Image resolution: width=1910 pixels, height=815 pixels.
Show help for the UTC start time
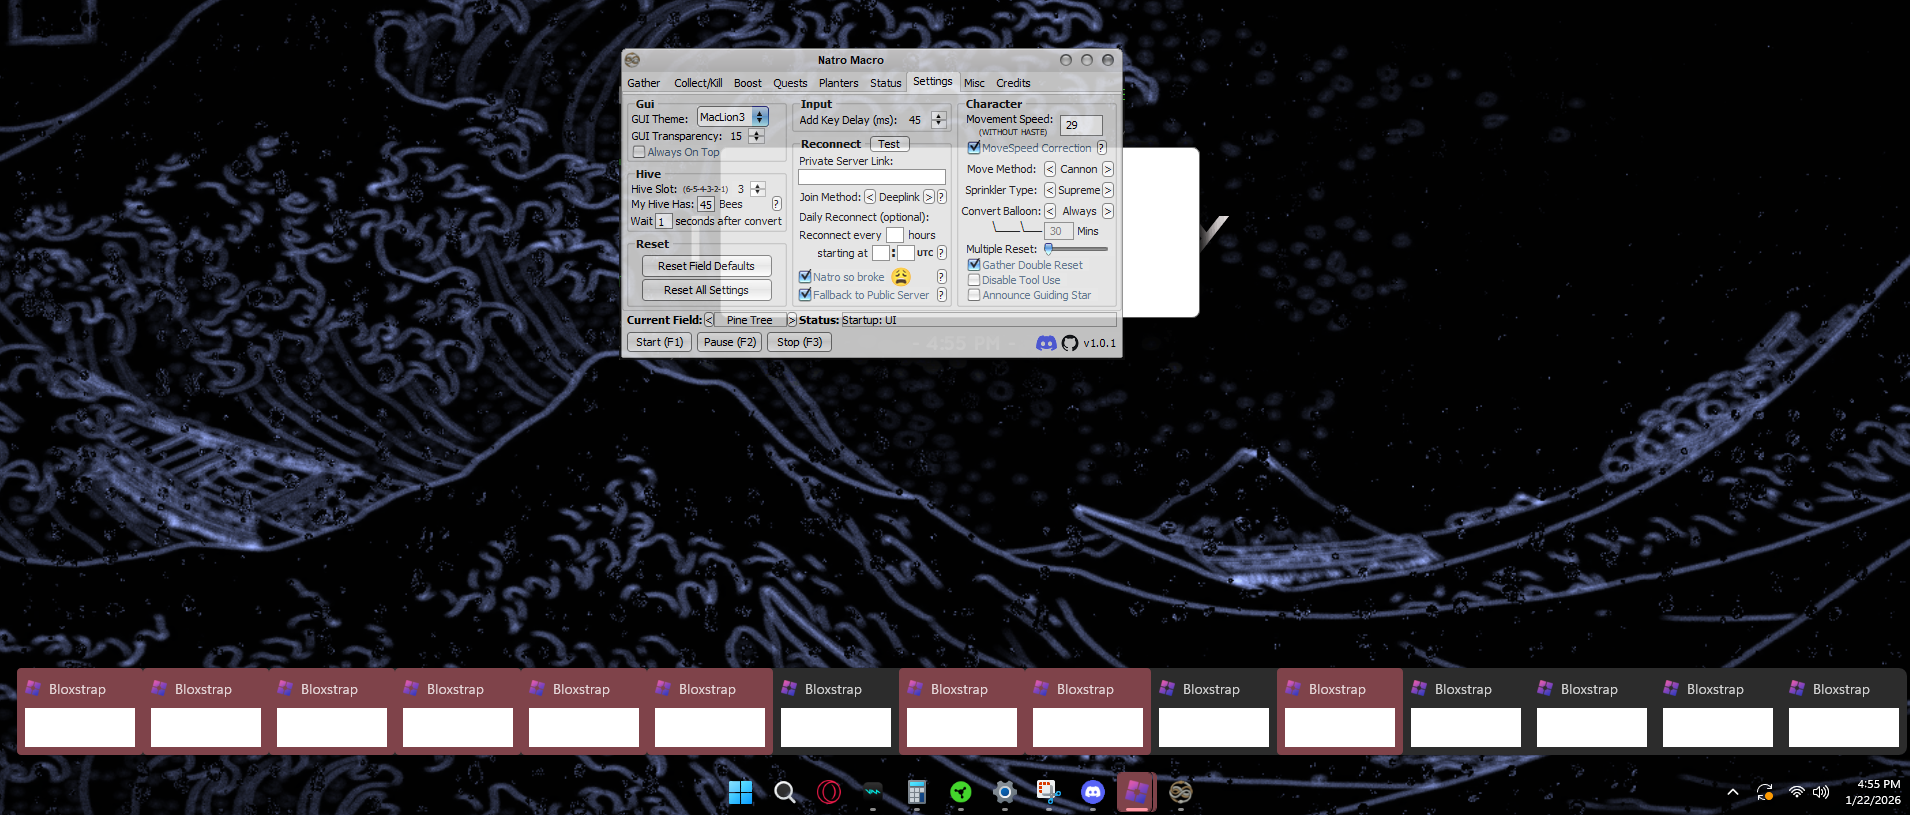coord(942,253)
